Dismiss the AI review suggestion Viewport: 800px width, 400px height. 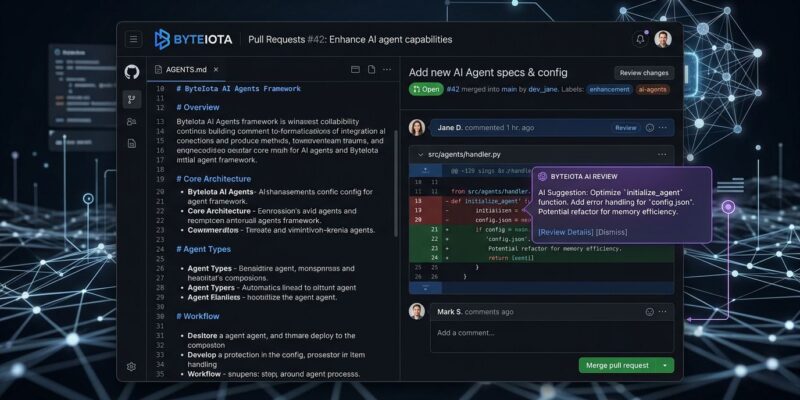click(612, 232)
